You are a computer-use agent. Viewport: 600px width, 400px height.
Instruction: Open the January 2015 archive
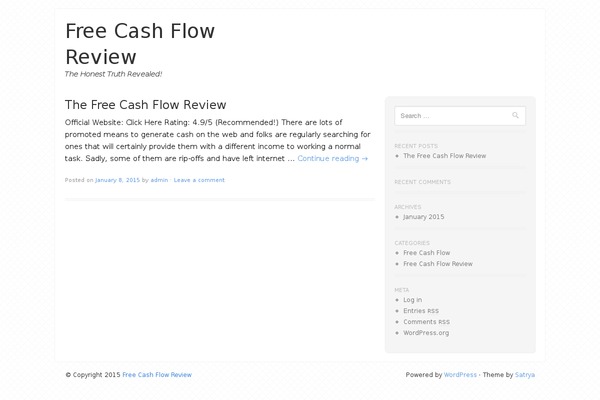[x=424, y=217]
